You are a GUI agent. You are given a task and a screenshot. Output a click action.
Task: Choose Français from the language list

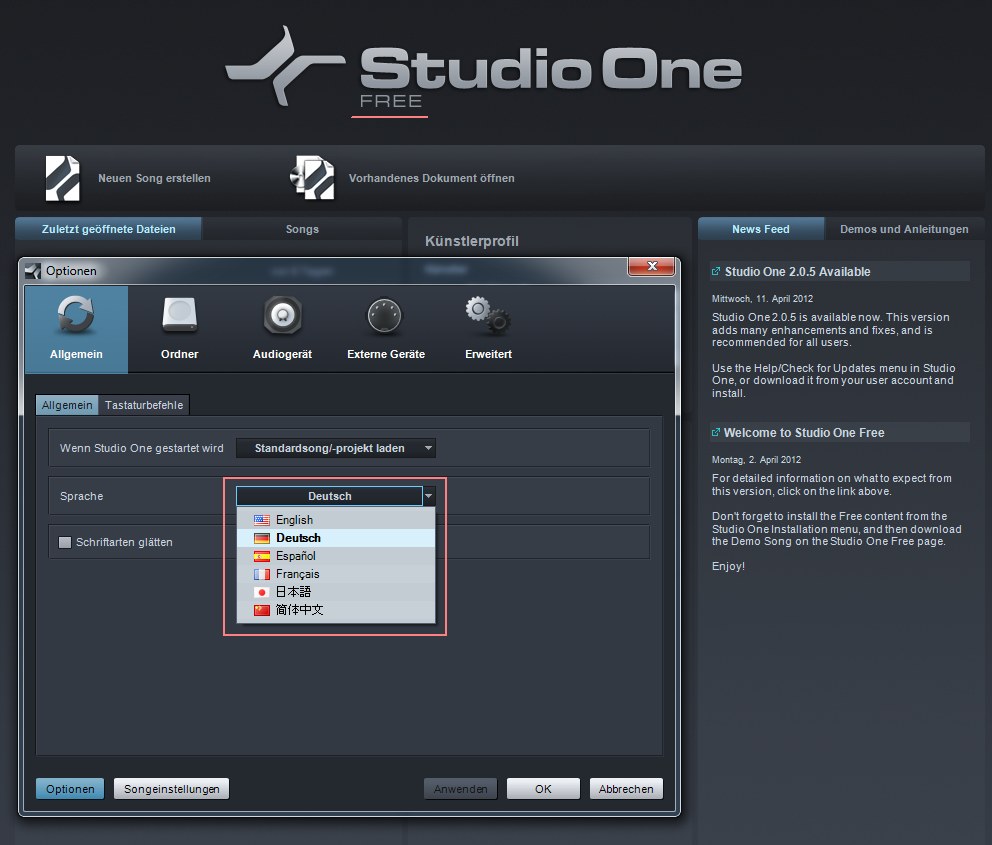pos(335,574)
